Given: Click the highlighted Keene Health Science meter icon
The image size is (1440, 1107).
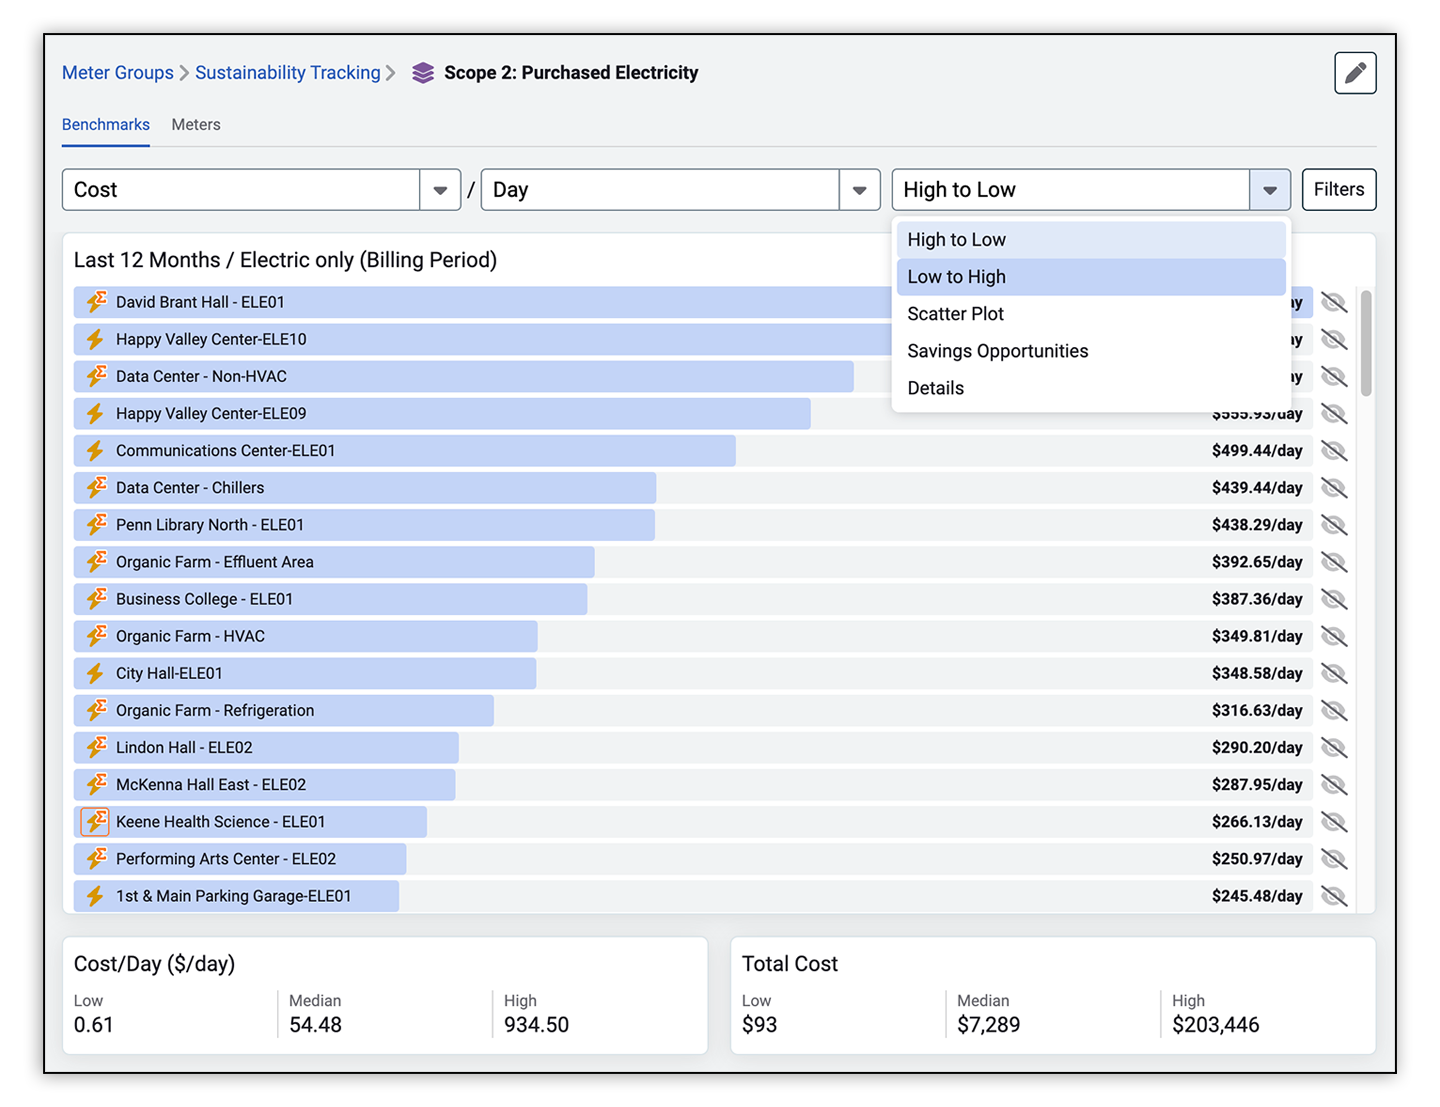Looking at the screenshot, I should [x=96, y=822].
